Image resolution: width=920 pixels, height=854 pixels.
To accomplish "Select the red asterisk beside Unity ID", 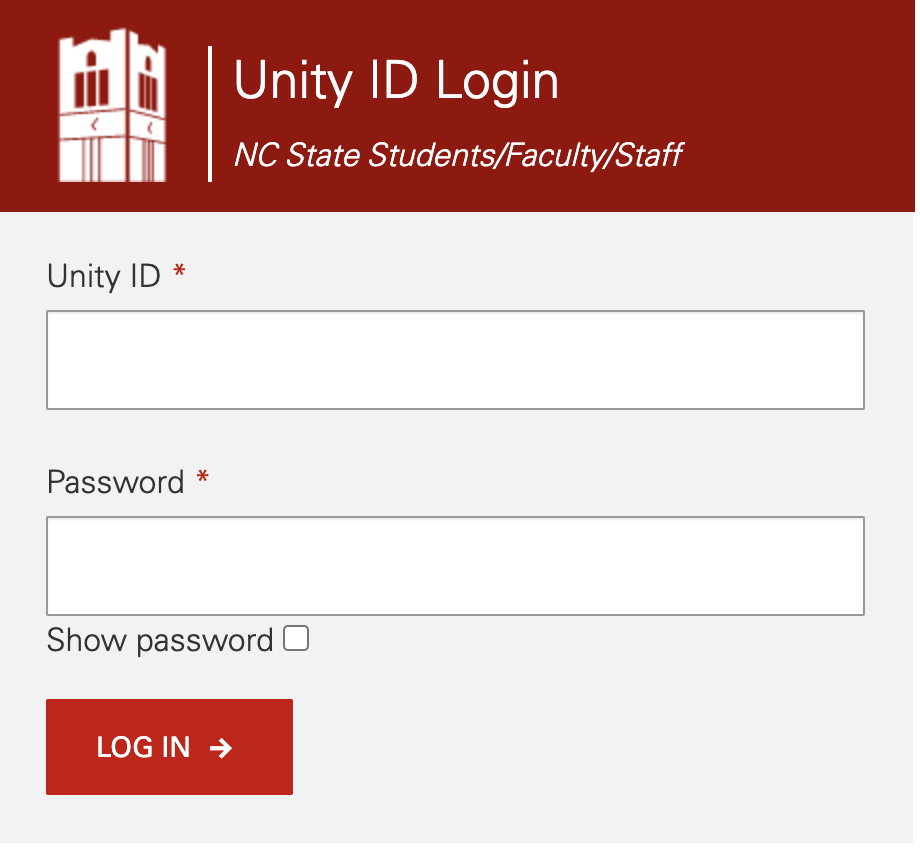I will pos(179,269).
